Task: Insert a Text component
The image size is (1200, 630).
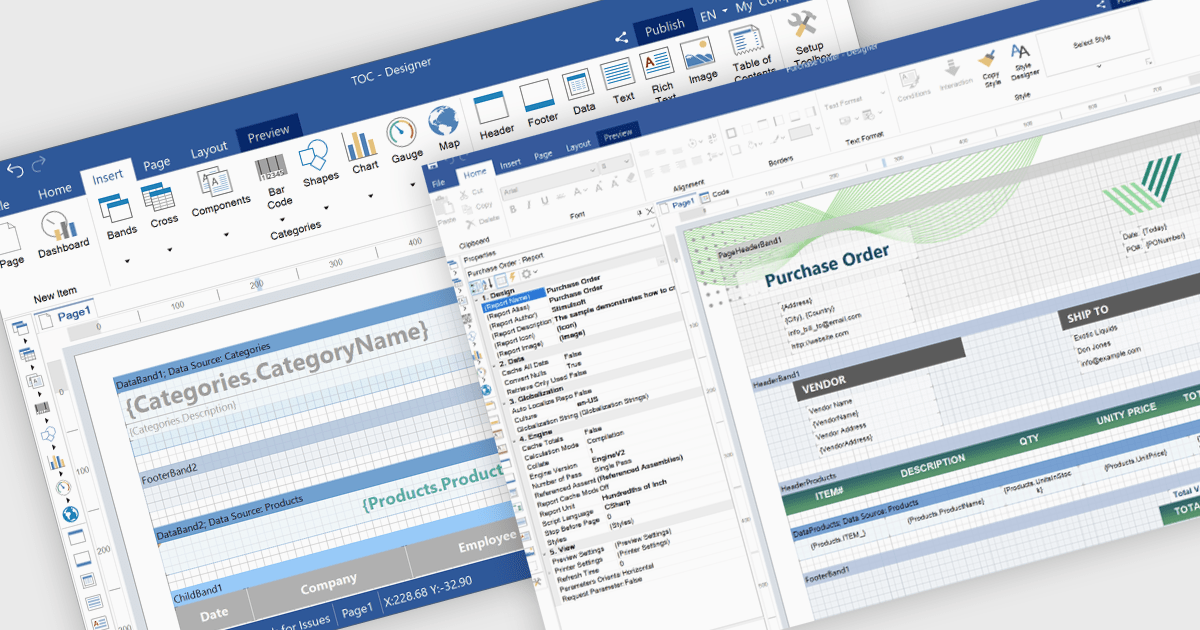Action: tap(620, 75)
